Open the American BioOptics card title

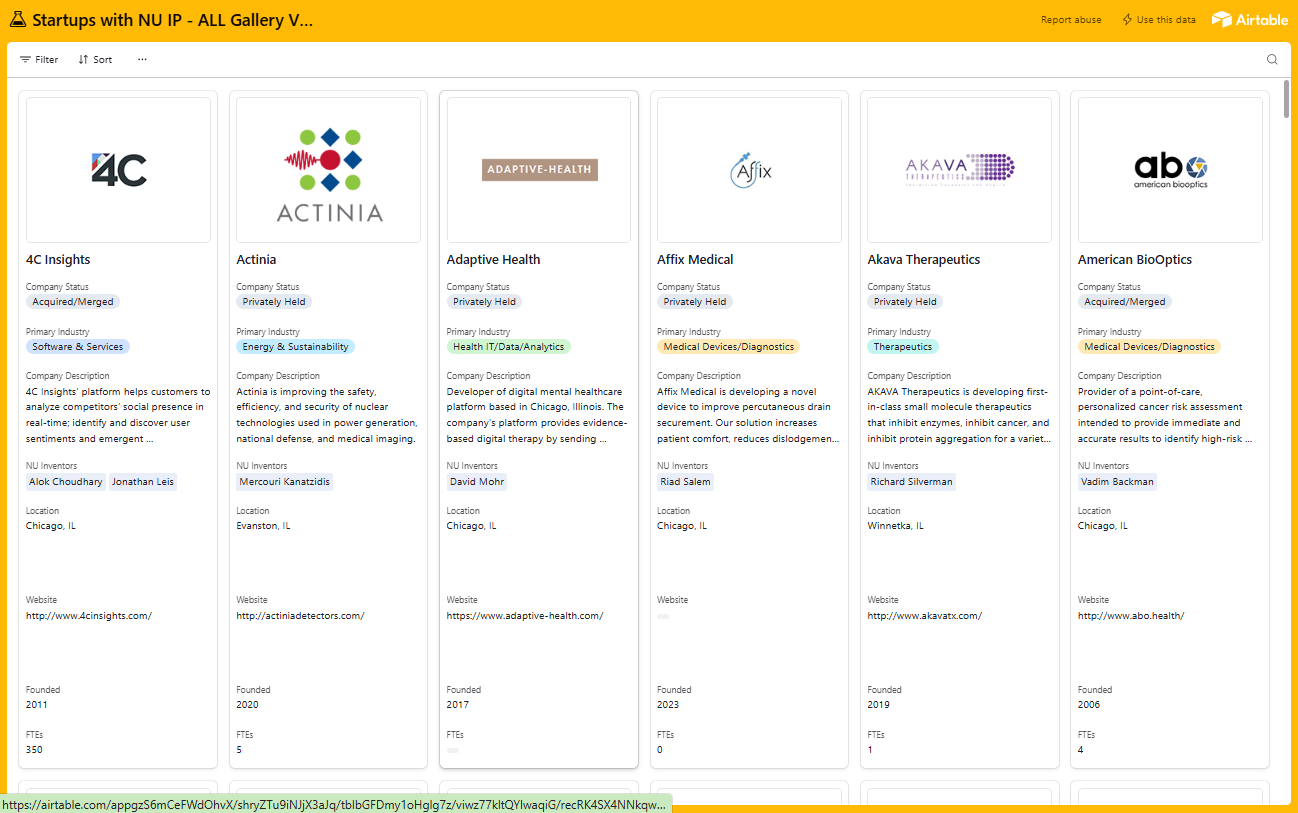pos(1135,260)
